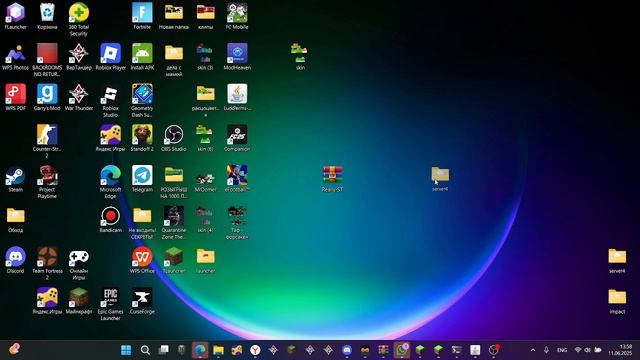640x360 pixels.
Task: Launch BACKROOMS NO RETURN game
Action: coord(47,60)
